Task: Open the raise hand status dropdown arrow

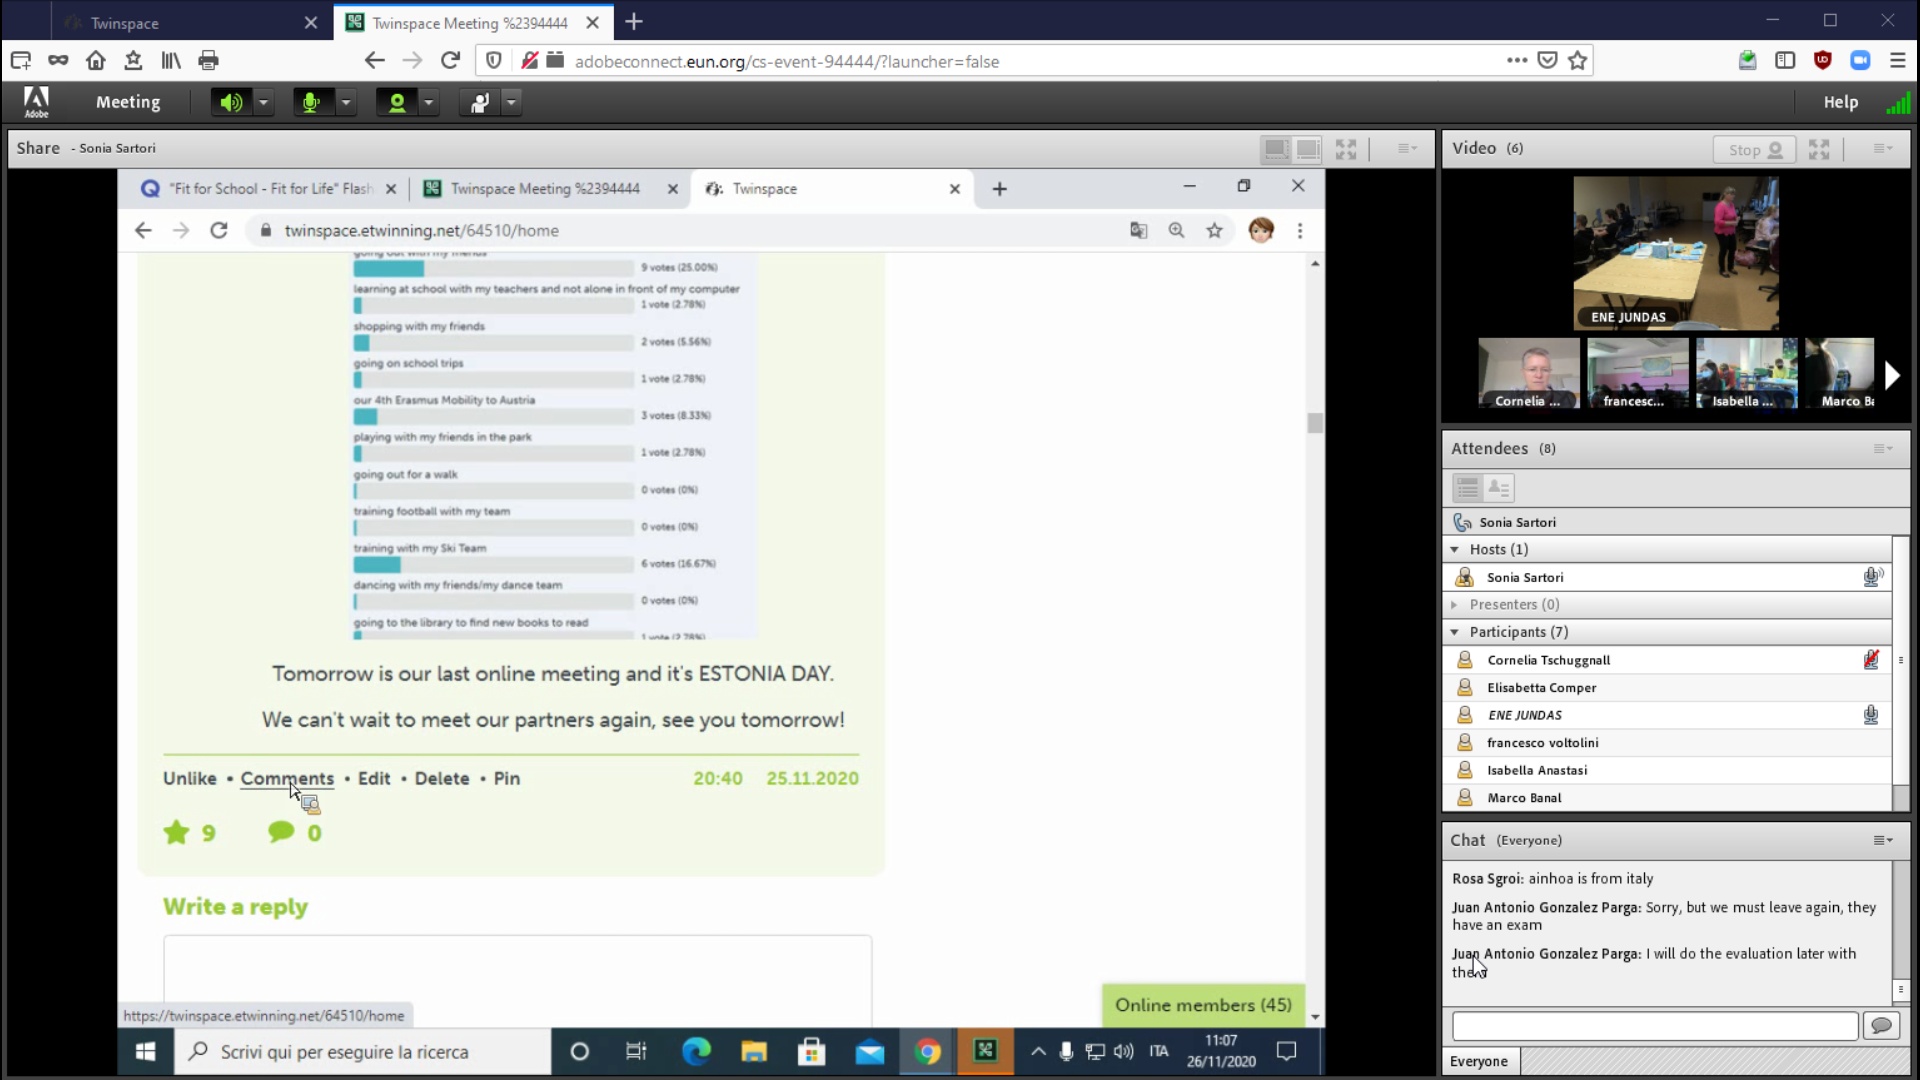Action: pos(511,102)
